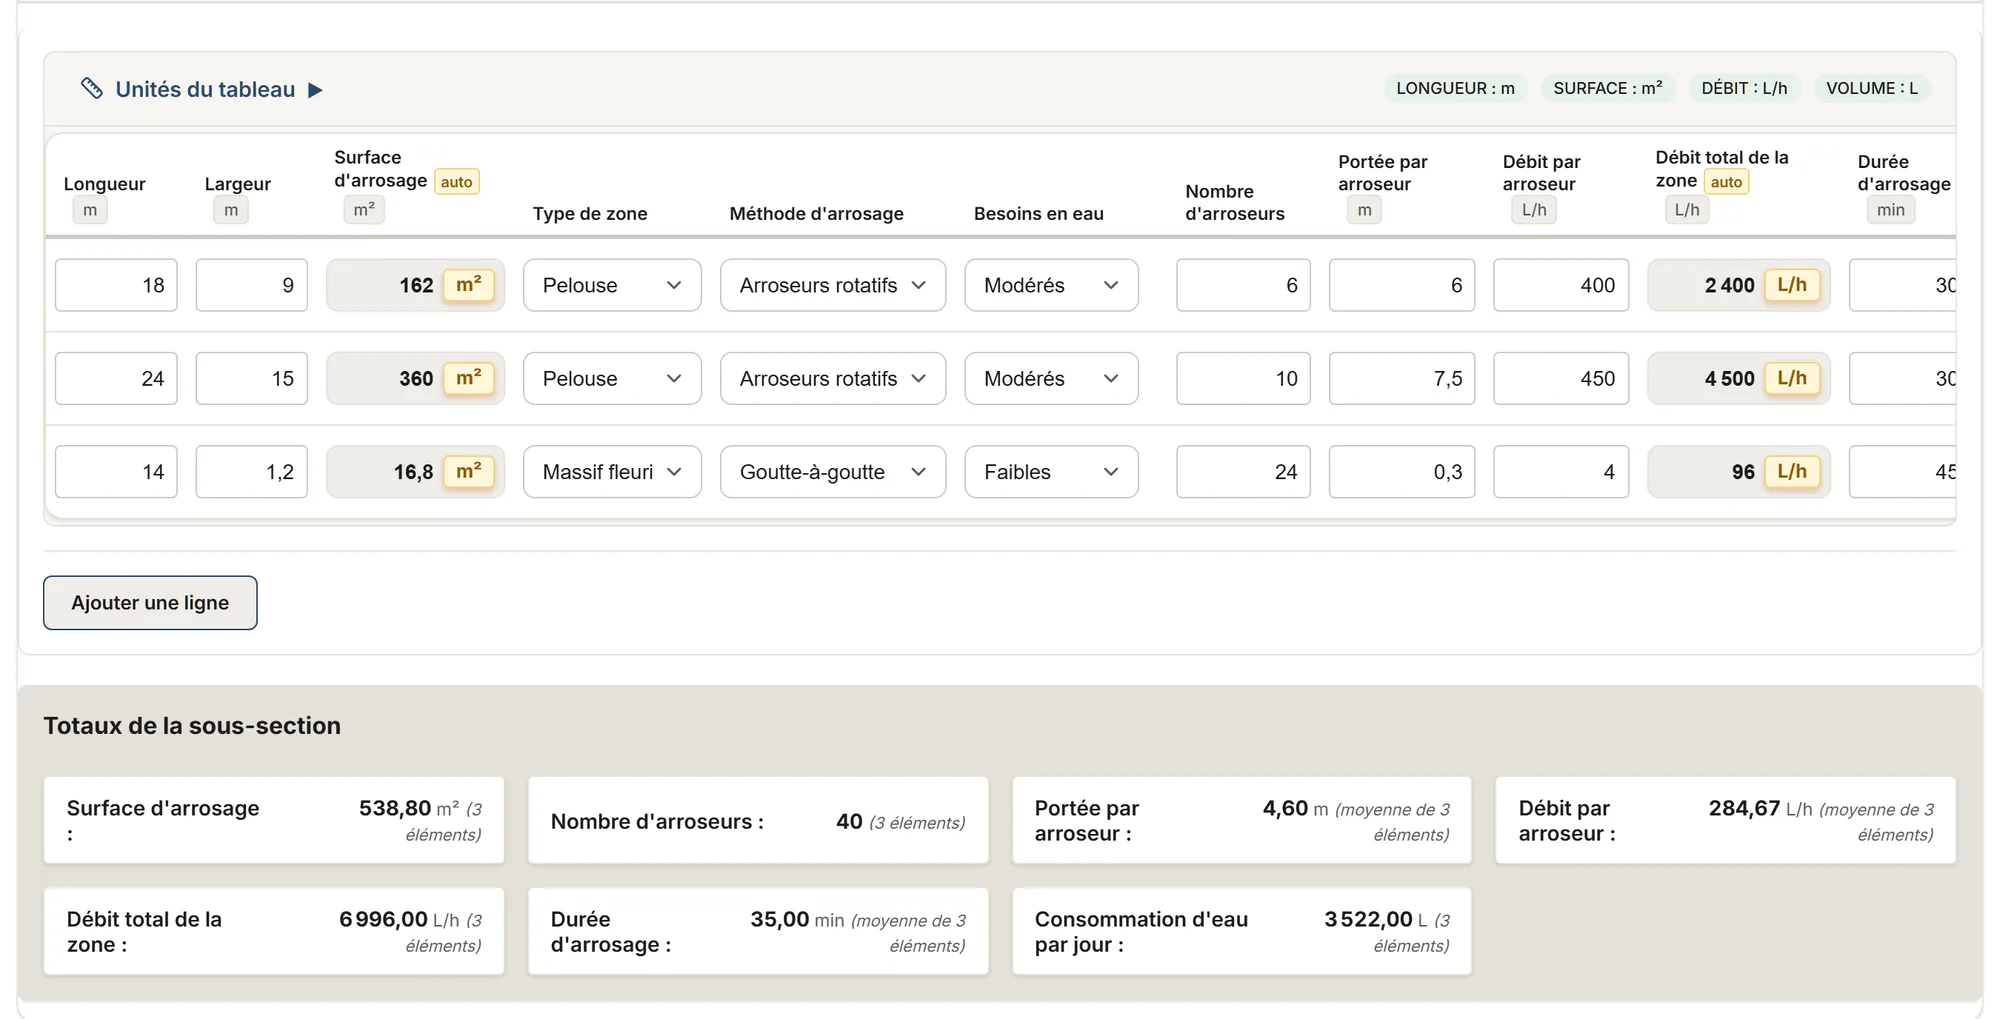
Task: Click the ruler icon beside Unités du tableau
Action: (91, 89)
